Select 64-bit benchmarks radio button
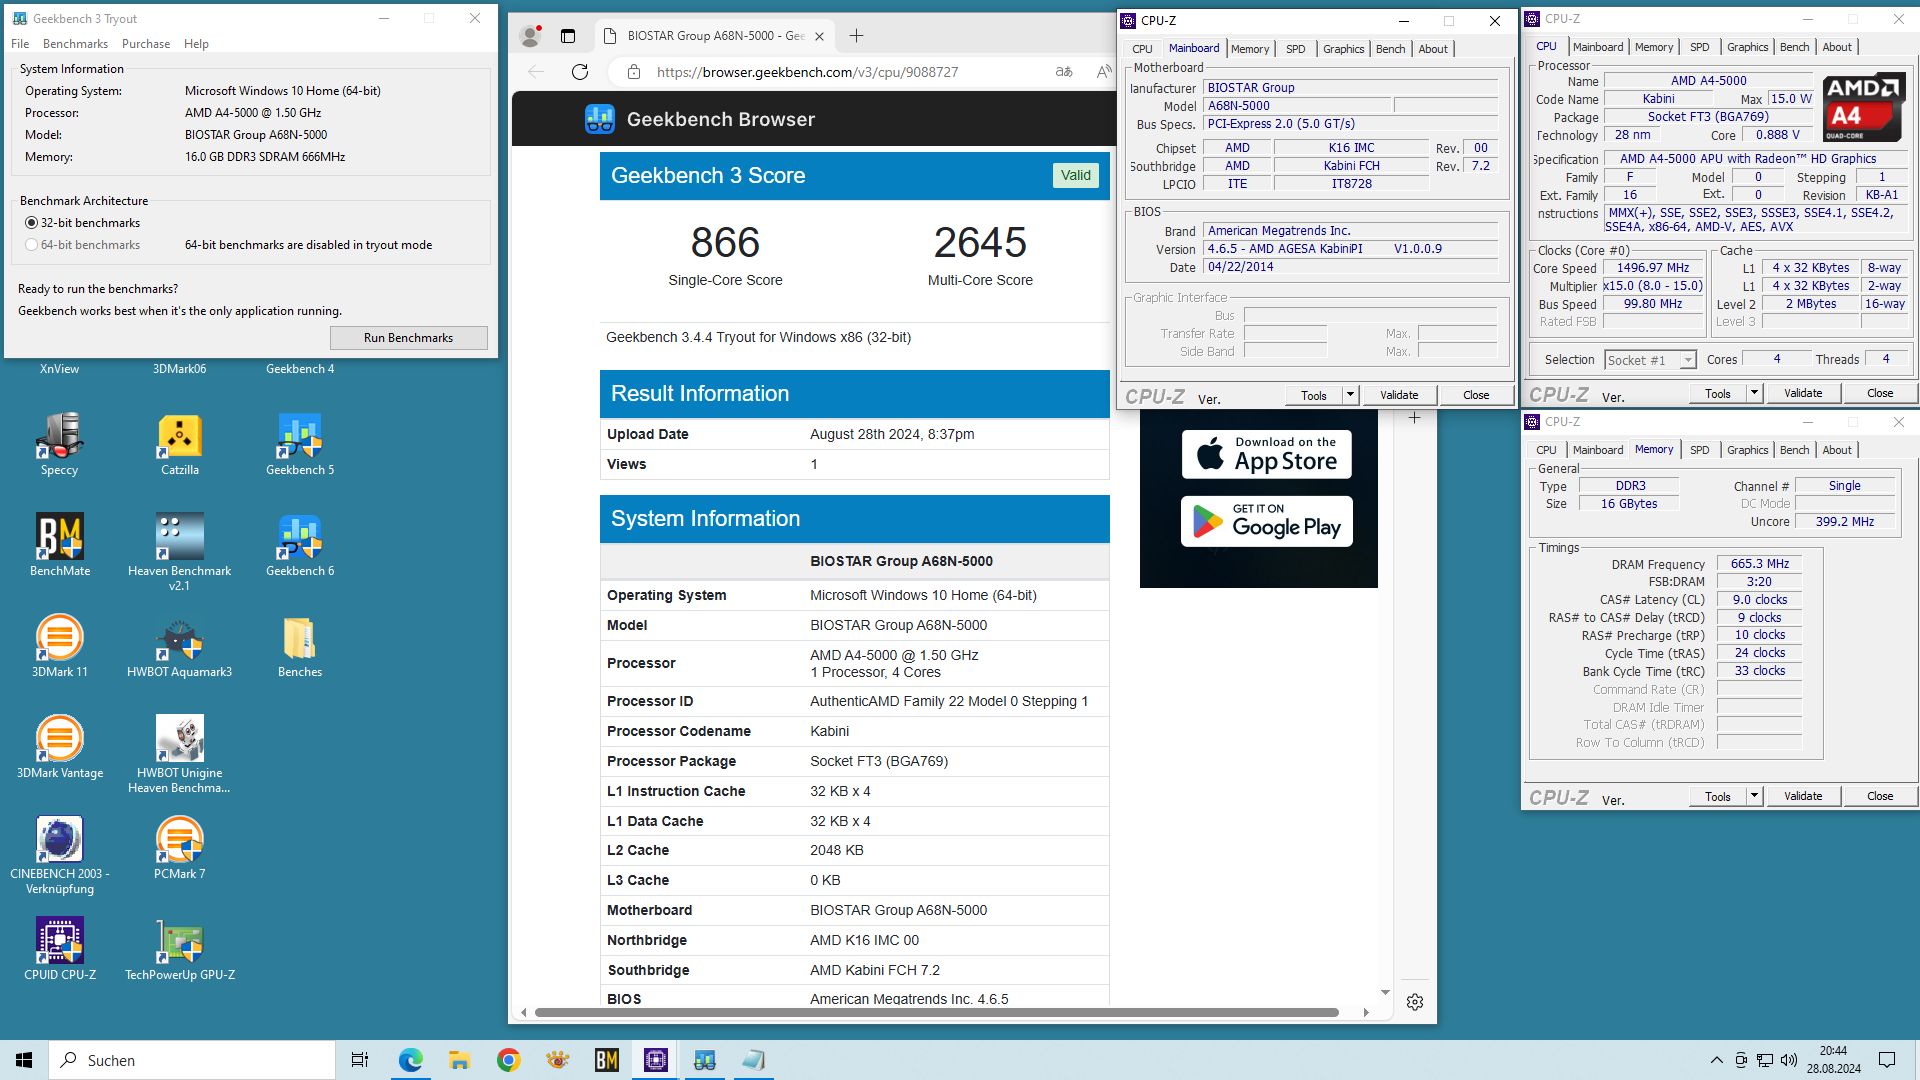 (31, 245)
